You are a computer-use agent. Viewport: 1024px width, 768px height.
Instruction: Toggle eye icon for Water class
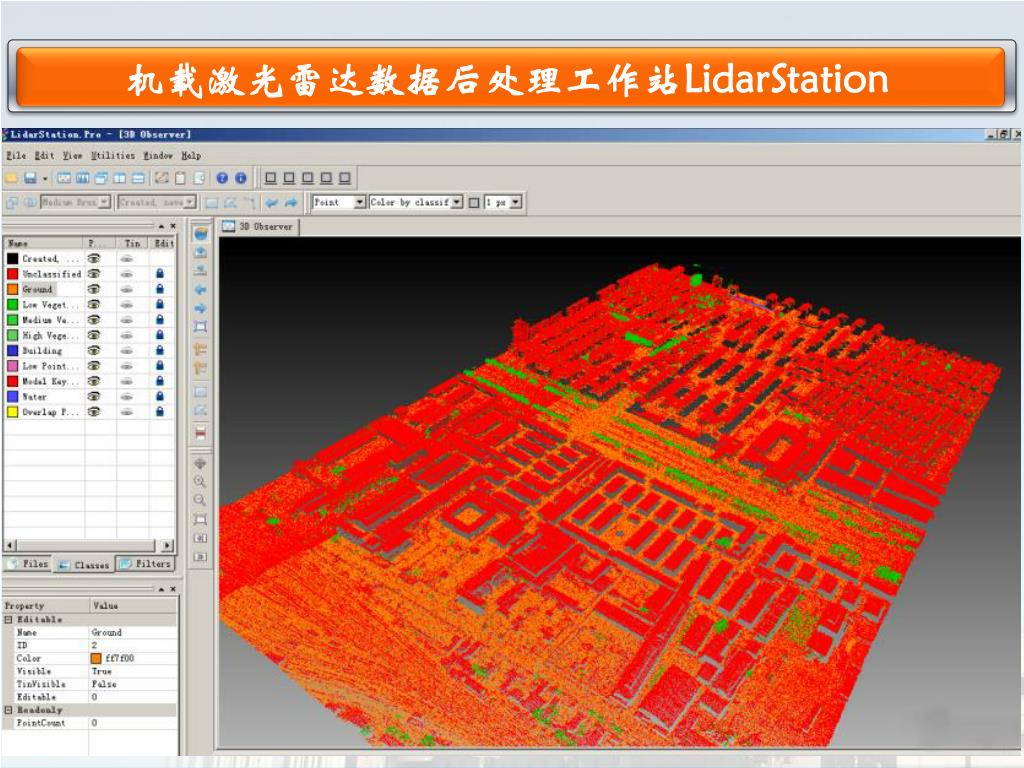pyautogui.click(x=94, y=396)
